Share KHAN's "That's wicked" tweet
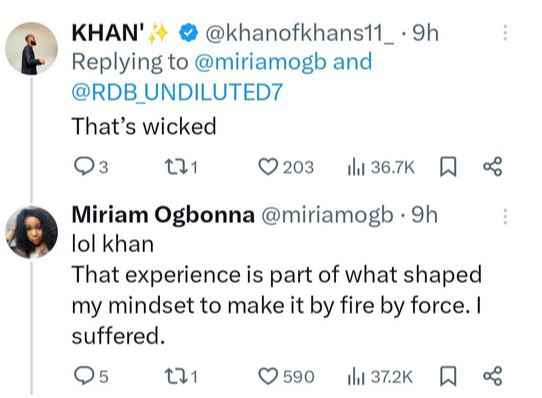 [x=493, y=166]
